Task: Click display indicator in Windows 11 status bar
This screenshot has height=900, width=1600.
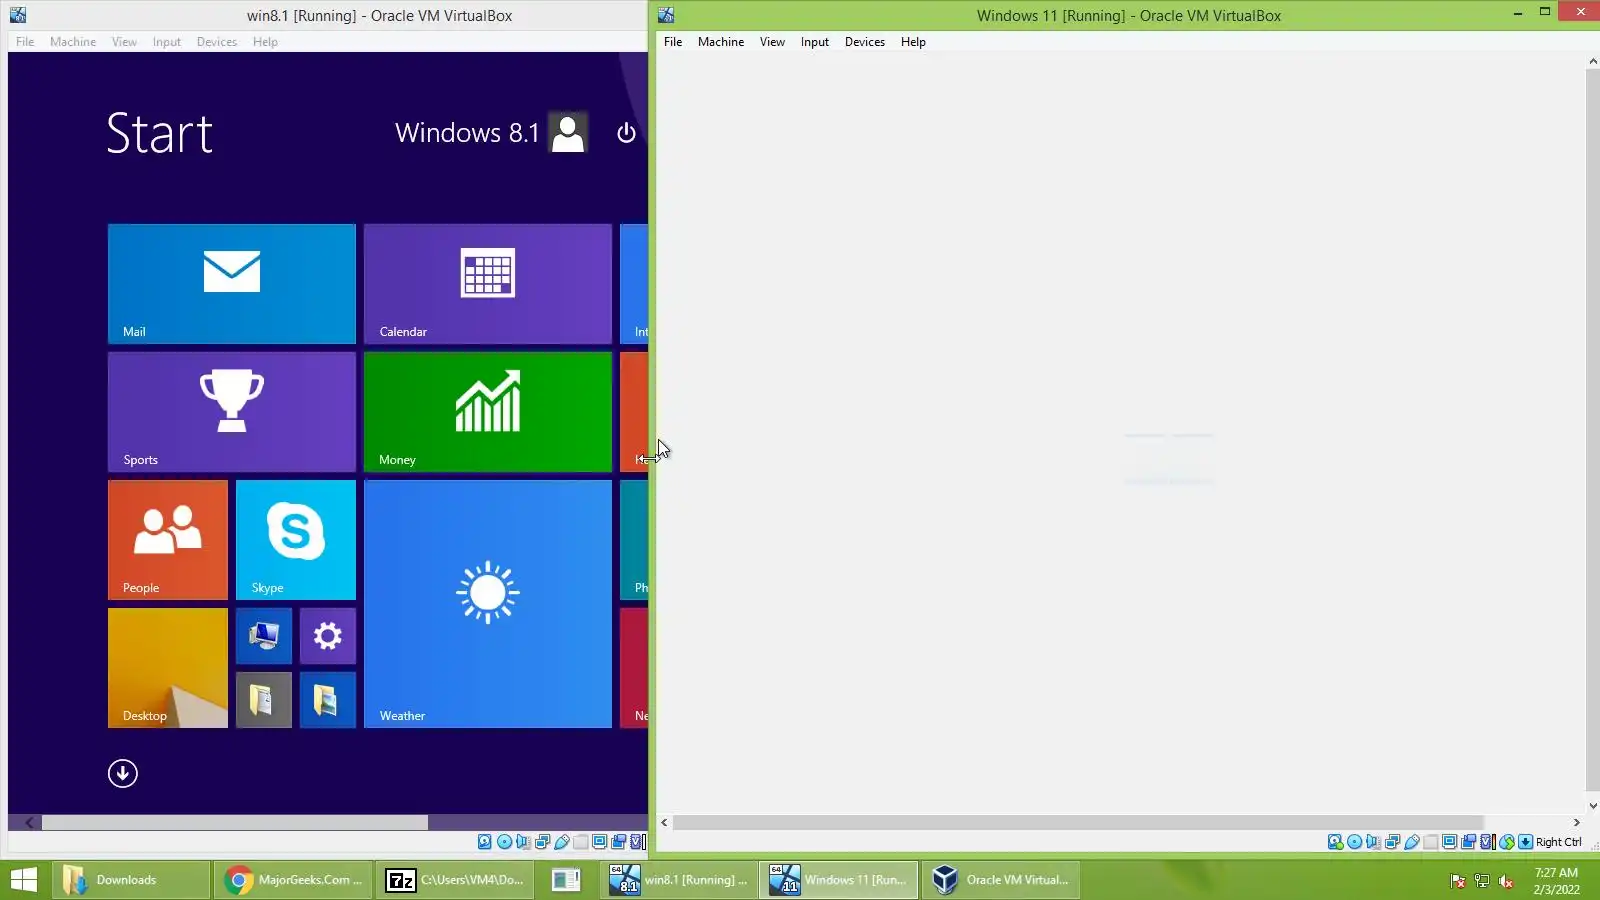Action: 1449,842
